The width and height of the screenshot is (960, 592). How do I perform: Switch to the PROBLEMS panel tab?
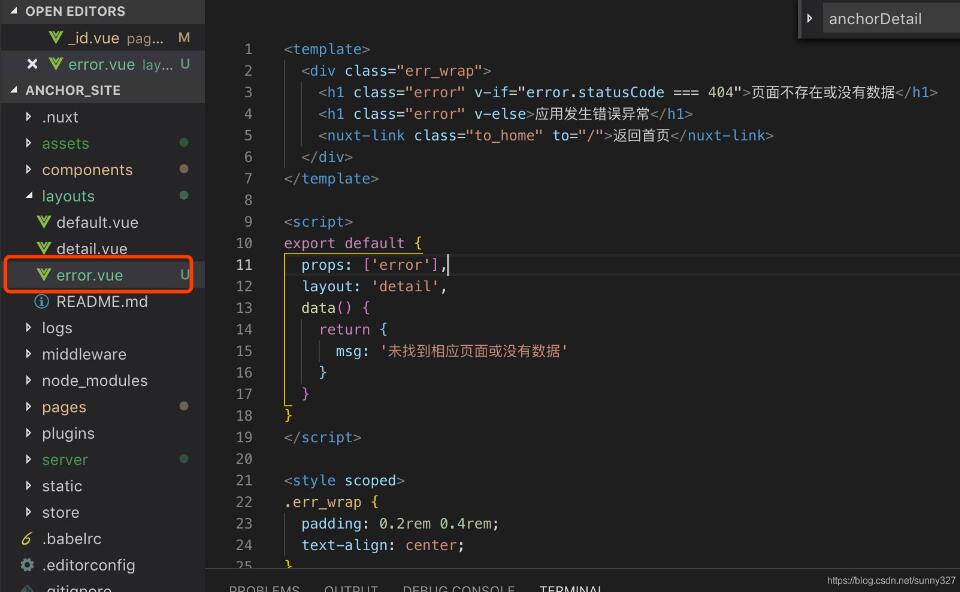[264, 588]
